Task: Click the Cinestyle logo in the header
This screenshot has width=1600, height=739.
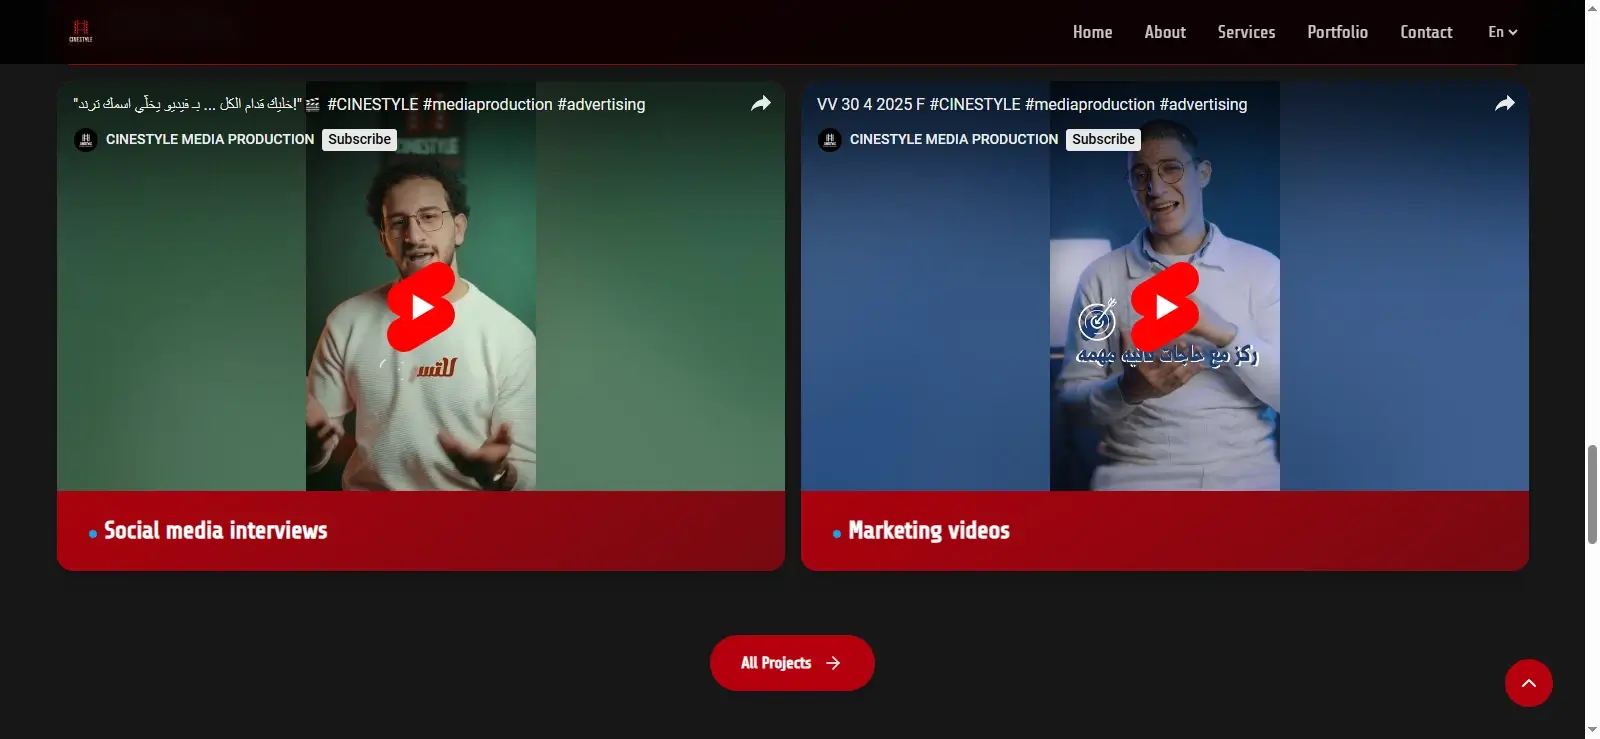Action: tap(81, 31)
